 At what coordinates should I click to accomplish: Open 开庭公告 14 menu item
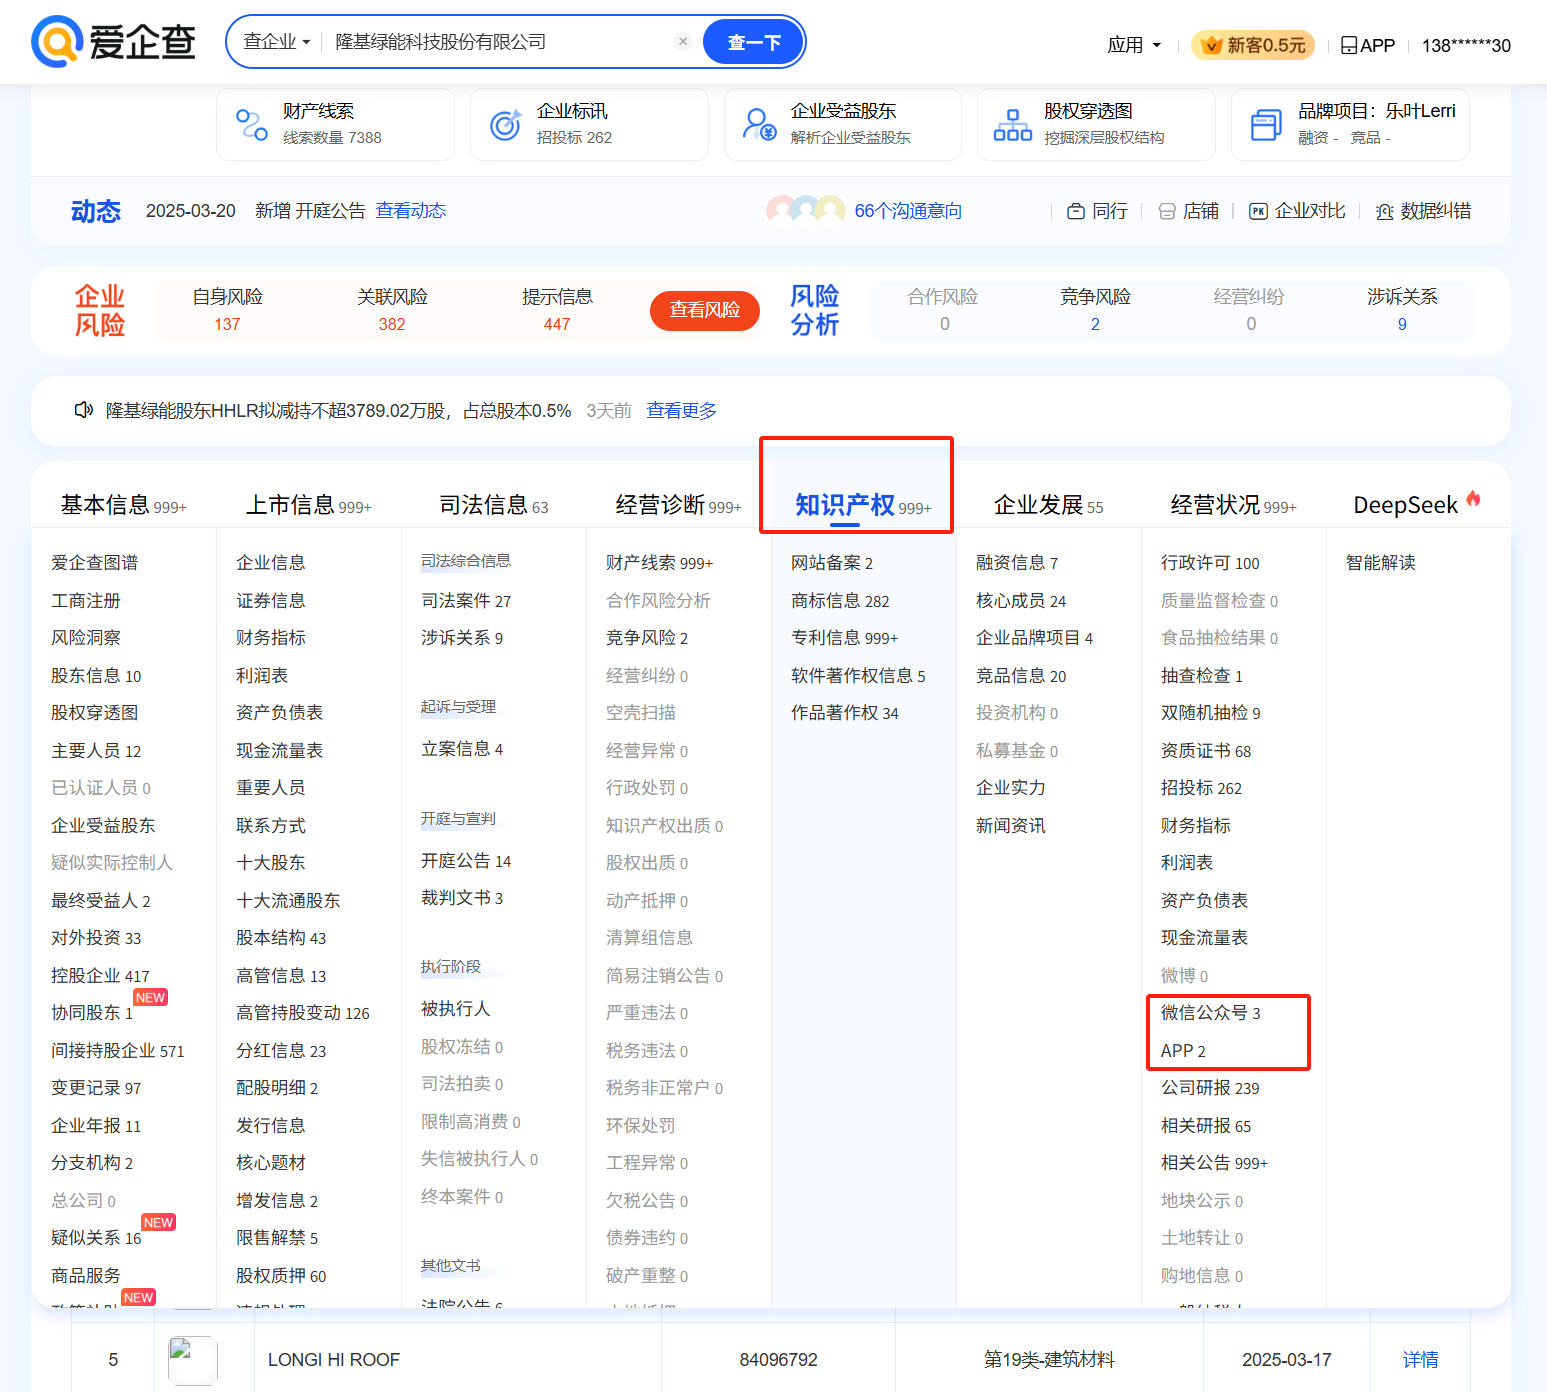tap(466, 861)
